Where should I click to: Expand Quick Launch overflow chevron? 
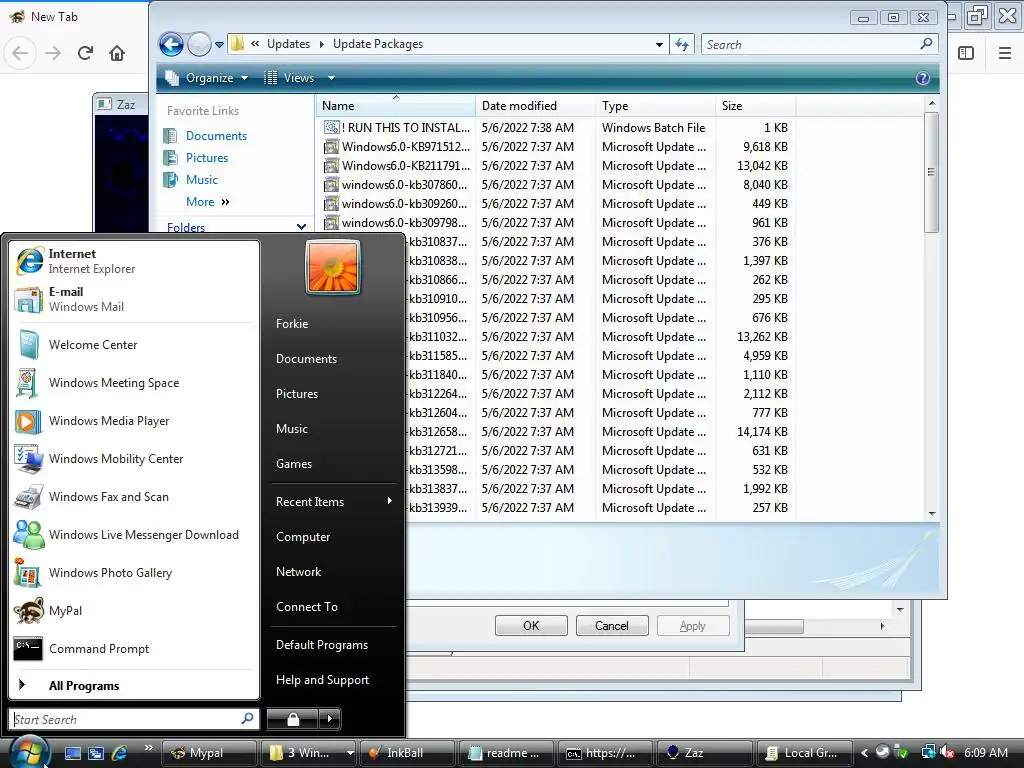click(149, 748)
